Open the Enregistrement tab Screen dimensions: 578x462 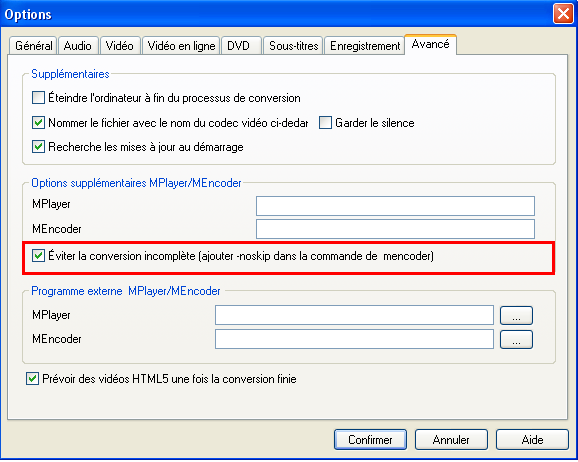[x=364, y=46]
